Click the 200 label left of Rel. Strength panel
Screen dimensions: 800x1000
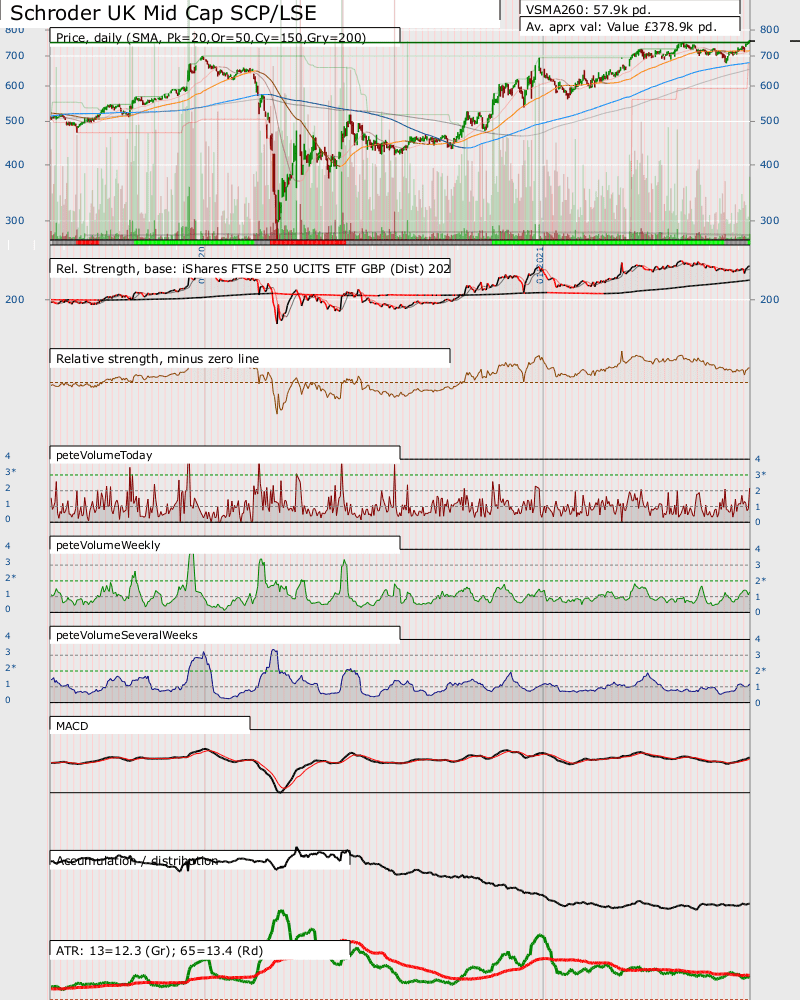15,299
